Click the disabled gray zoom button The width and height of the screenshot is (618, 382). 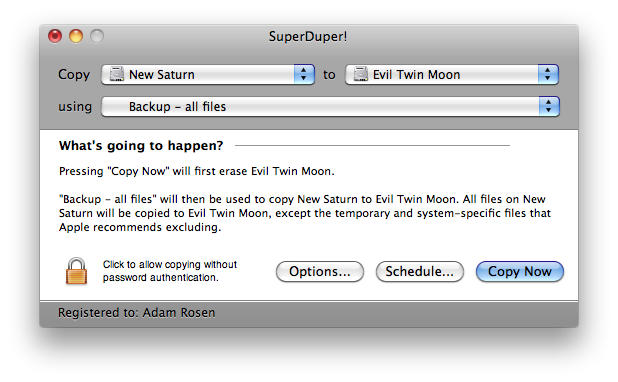pyautogui.click(x=97, y=36)
